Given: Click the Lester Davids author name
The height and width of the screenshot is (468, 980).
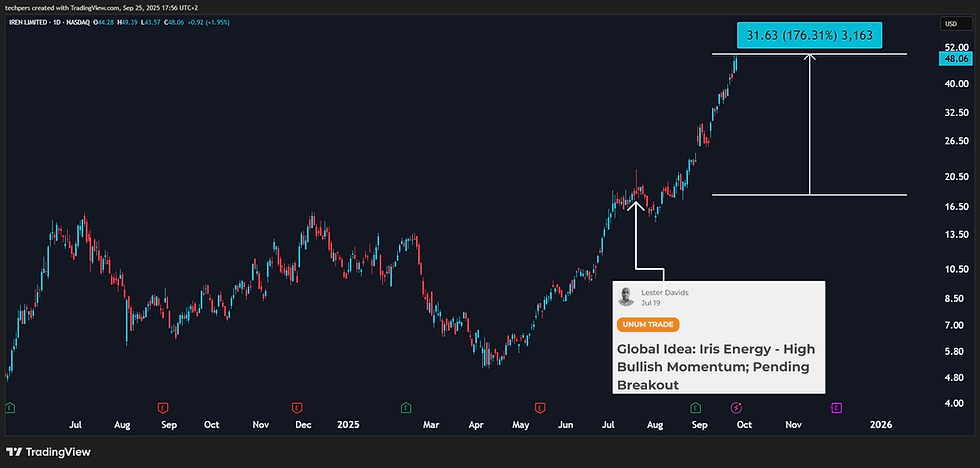Looking at the screenshot, I should (x=664, y=292).
